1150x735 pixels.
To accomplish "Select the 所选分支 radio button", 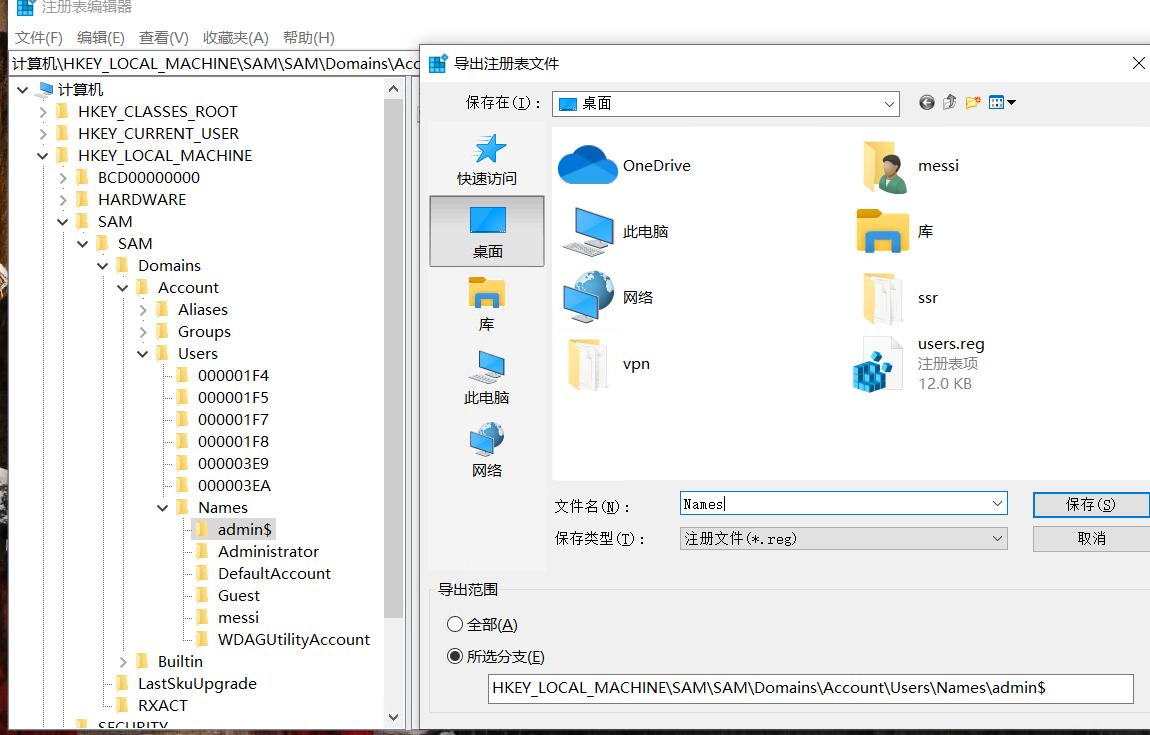I will tap(456, 656).
